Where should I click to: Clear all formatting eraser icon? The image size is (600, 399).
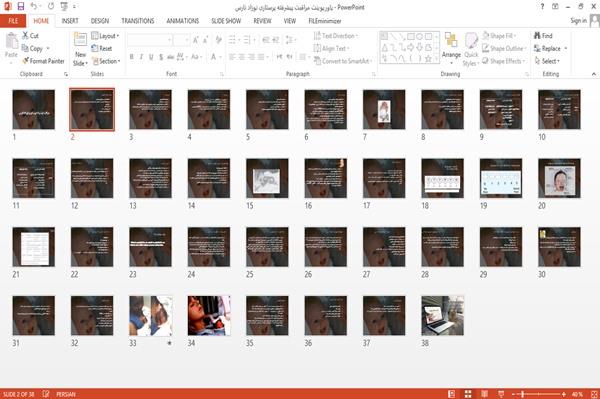(x=218, y=40)
